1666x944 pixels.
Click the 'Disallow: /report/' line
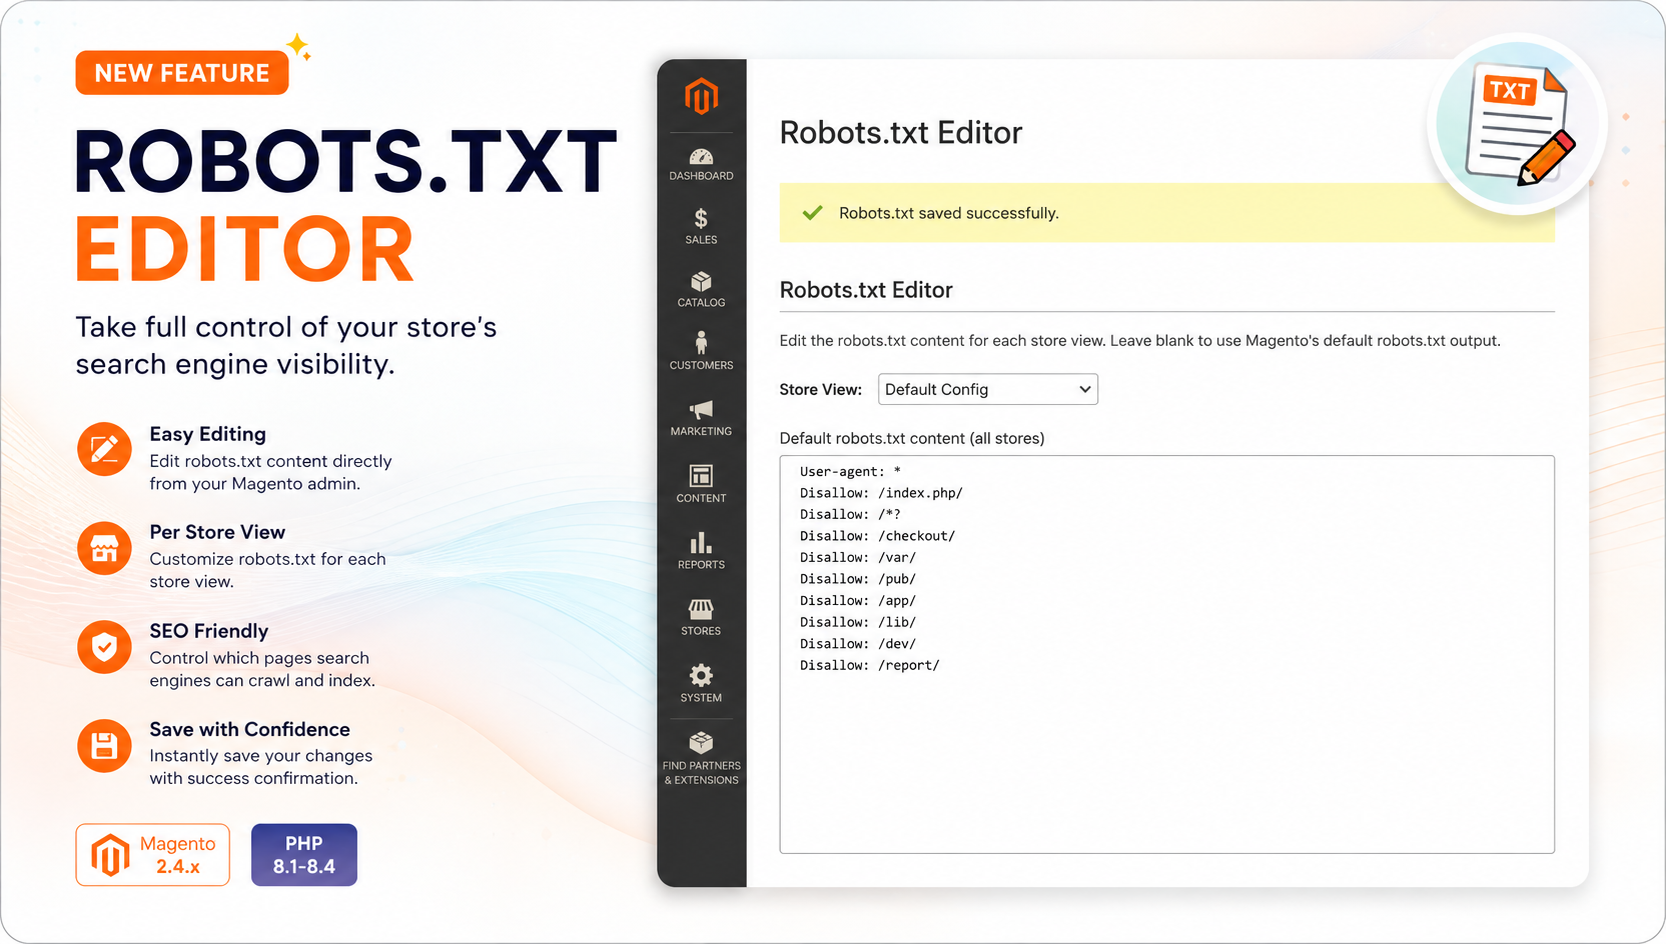pos(869,665)
